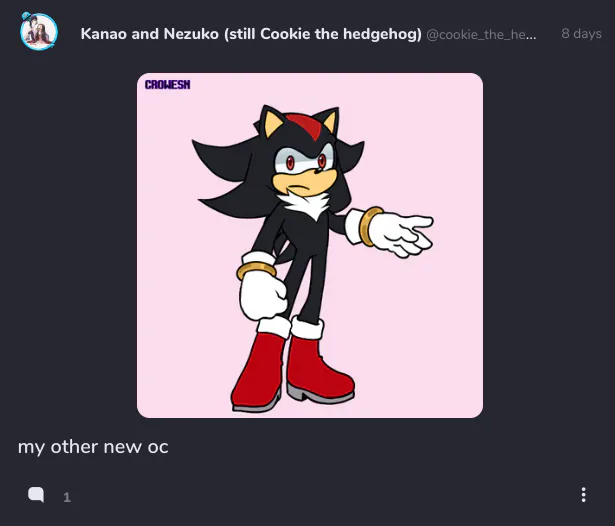Click the poster's circular avatar picture
615x526 pixels.
[x=39, y=32]
